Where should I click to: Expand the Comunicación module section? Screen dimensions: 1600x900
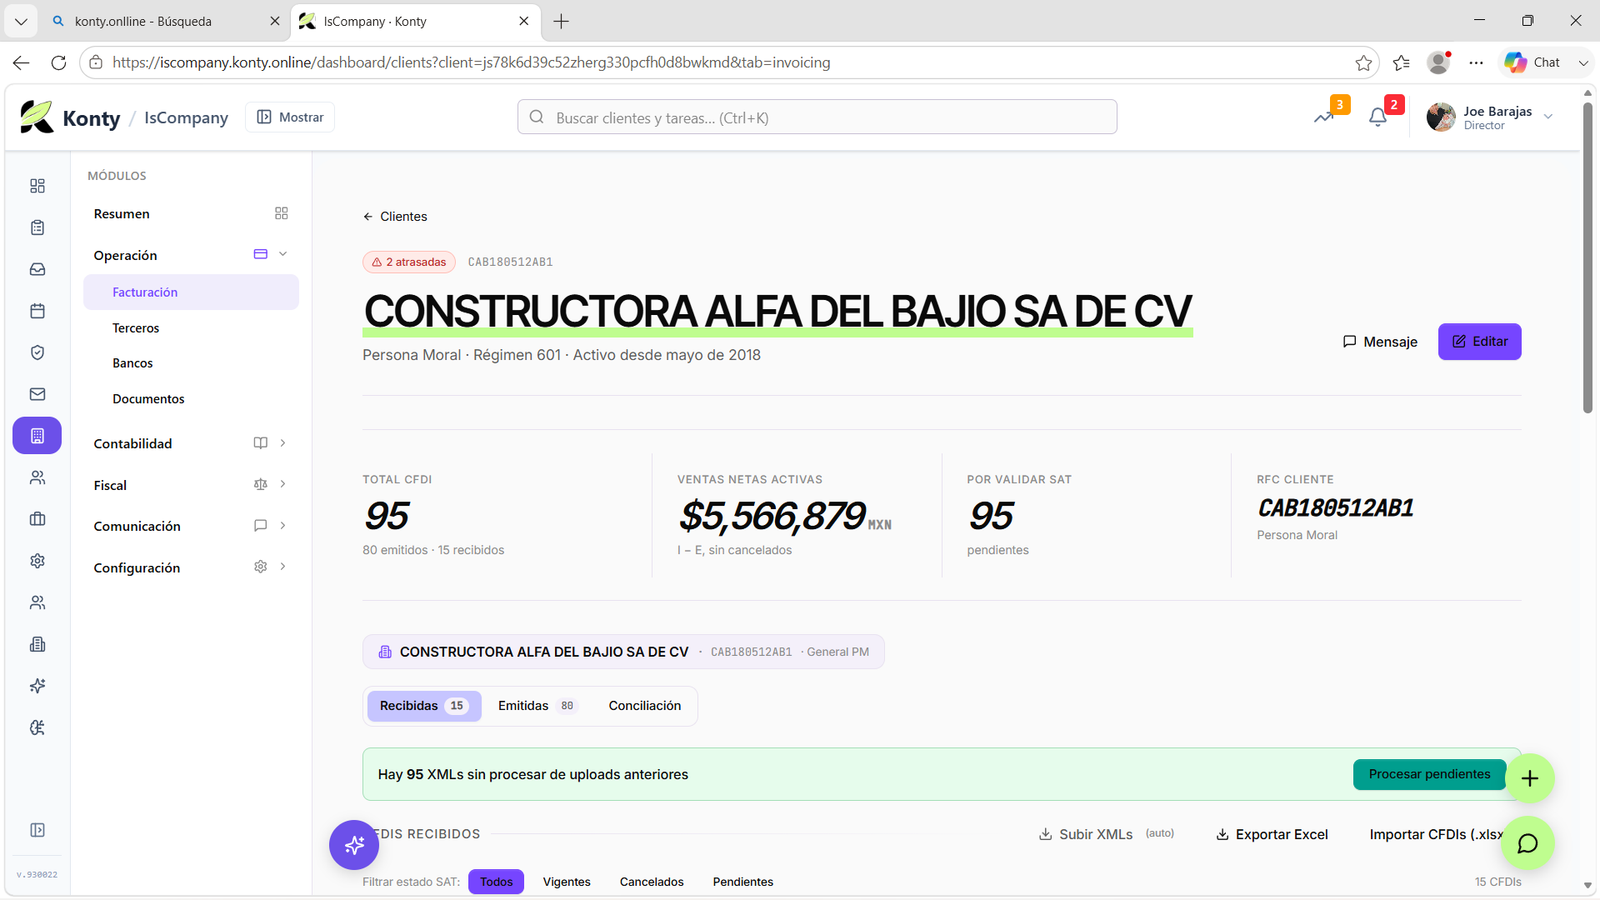[x=190, y=526]
